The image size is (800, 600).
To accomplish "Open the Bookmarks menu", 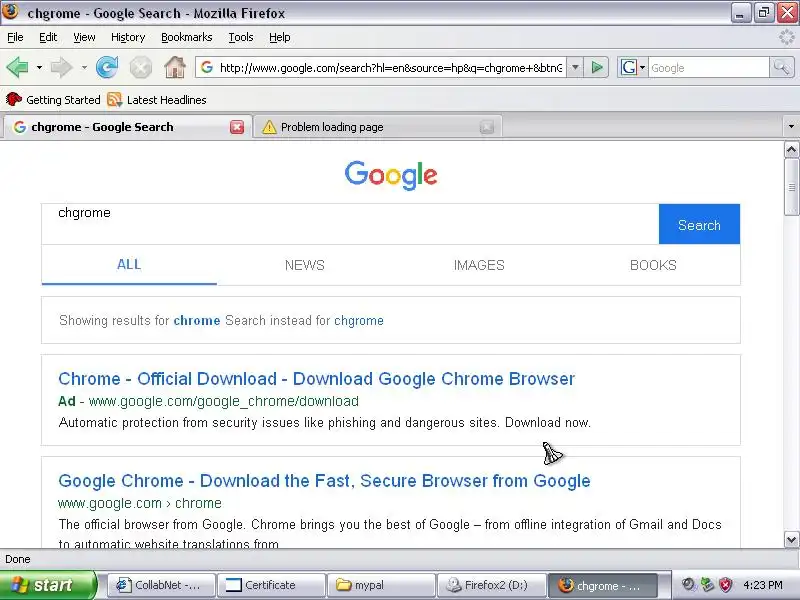I will [186, 37].
